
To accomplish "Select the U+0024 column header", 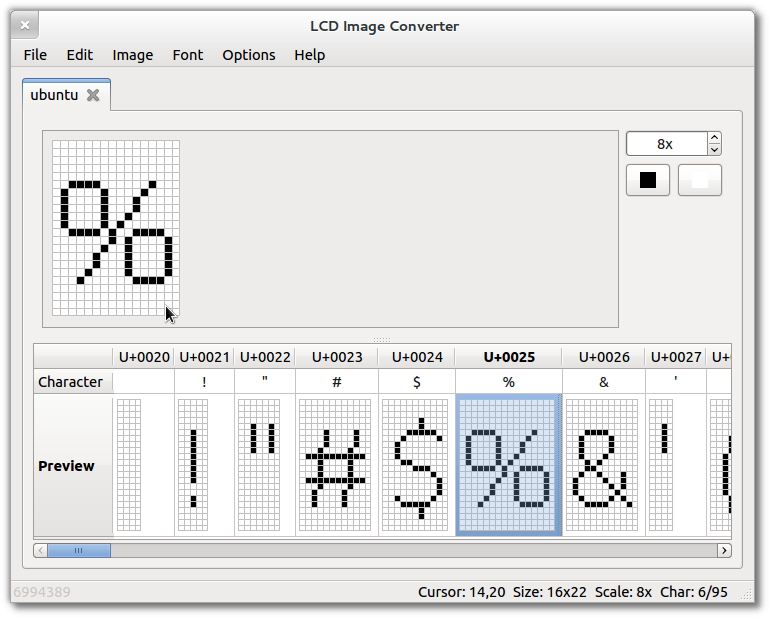I will click(x=417, y=356).
